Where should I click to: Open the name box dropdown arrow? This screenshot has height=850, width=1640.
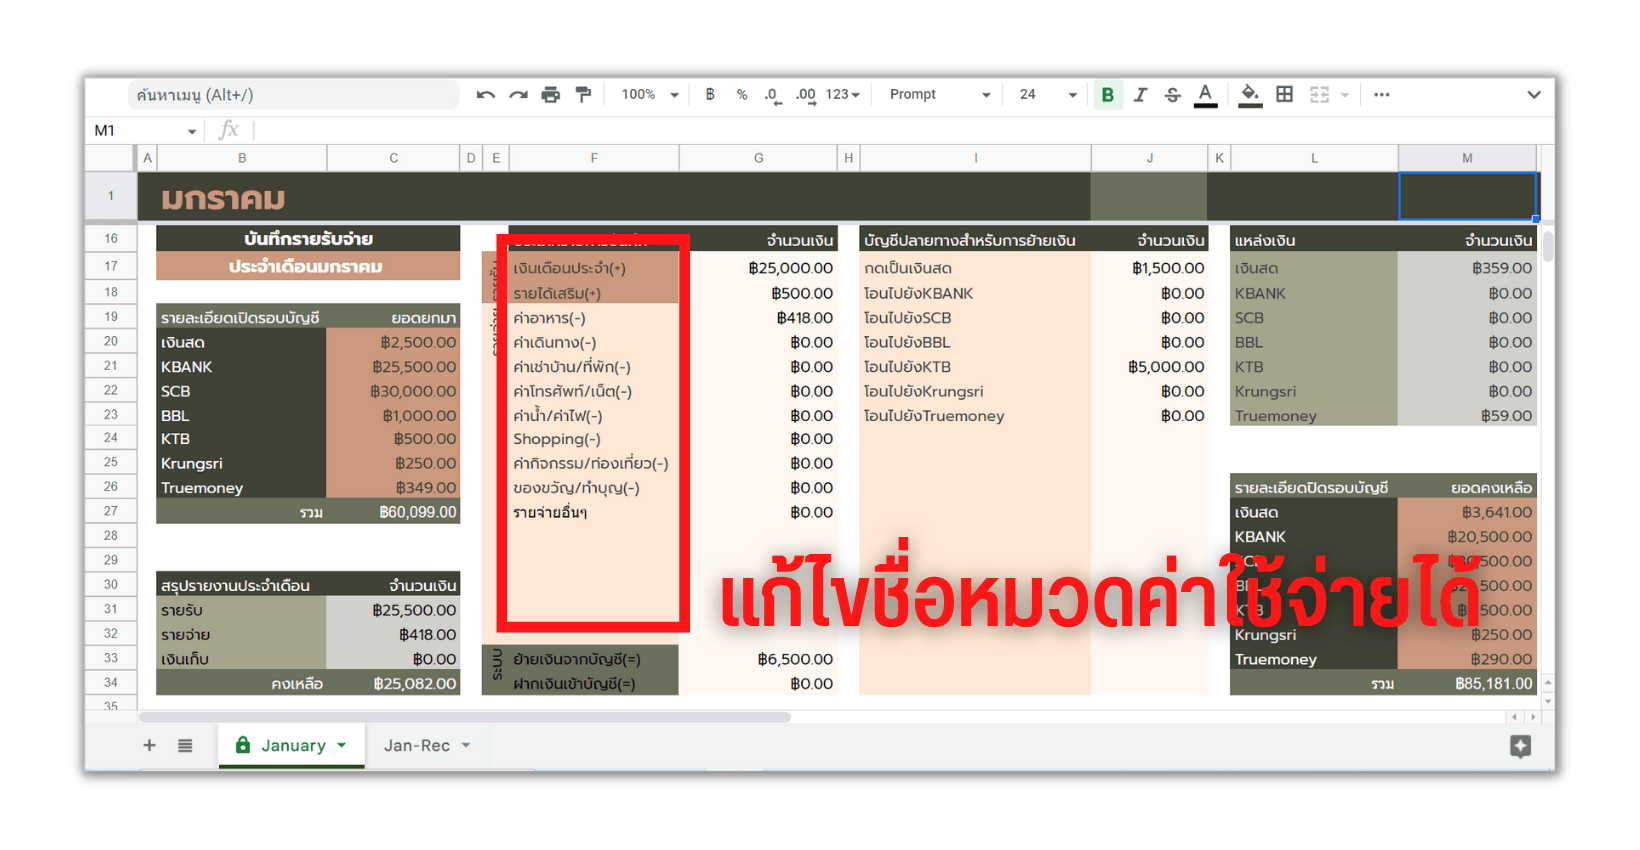pyautogui.click(x=192, y=131)
